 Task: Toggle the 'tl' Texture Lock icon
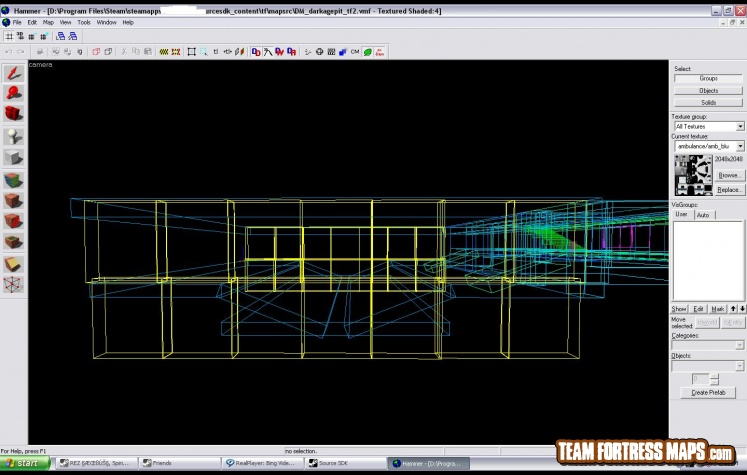click(x=216, y=52)
